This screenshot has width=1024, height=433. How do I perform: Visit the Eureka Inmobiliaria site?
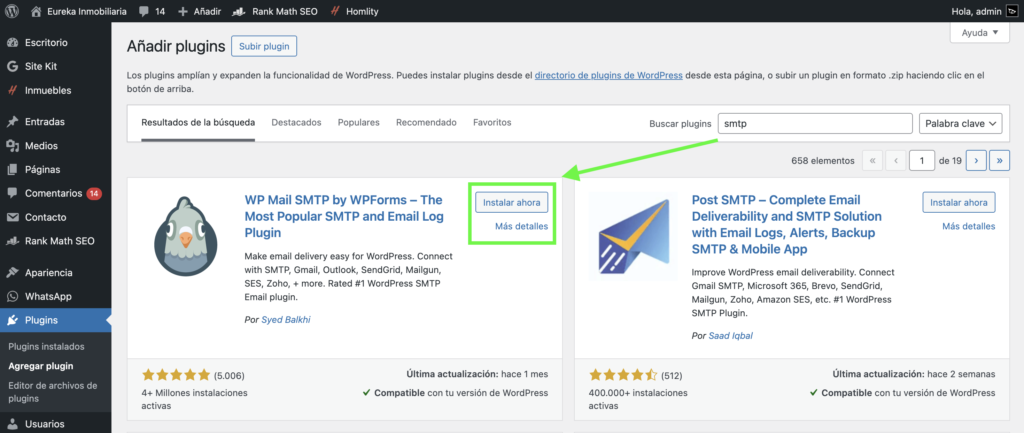(79, 11)
